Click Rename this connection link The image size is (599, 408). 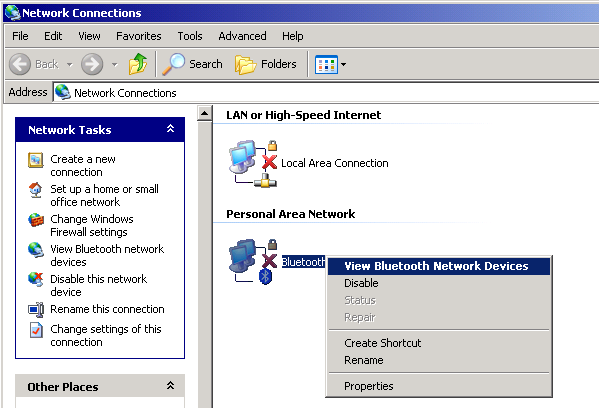click(107, 309)
